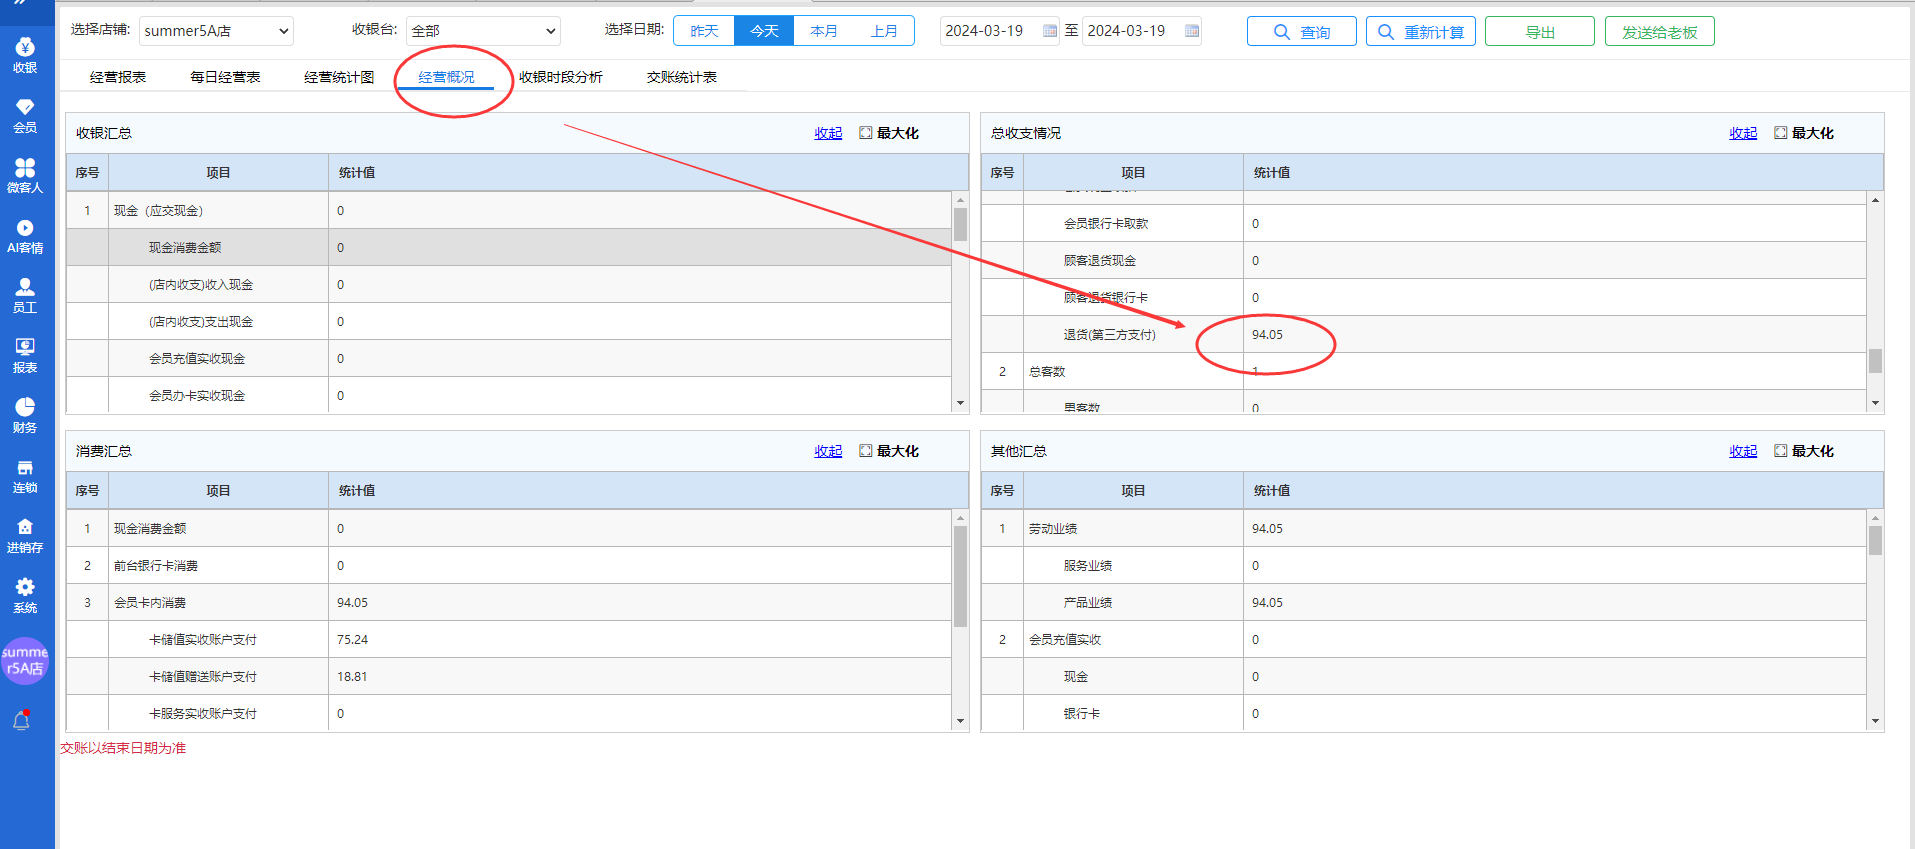Switch to the 经营概况 tab

tap(446, 77)
